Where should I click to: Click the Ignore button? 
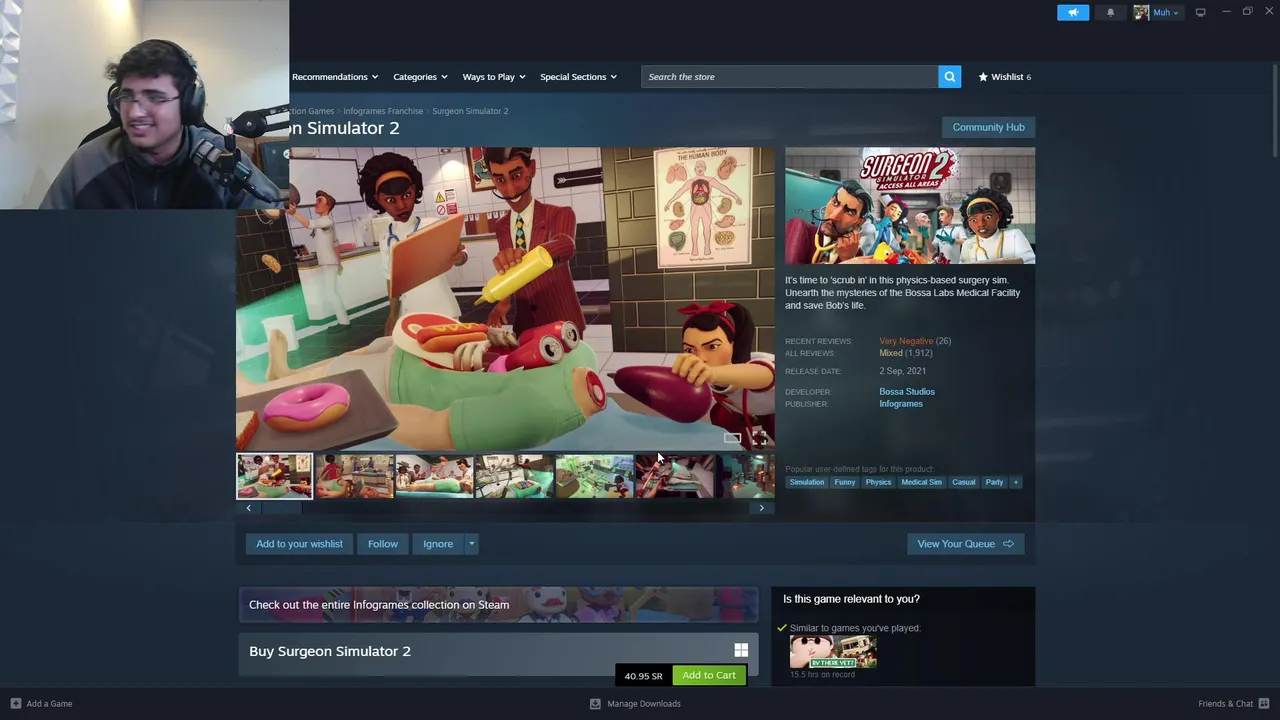pyautogui.click(x=438, y=544)
